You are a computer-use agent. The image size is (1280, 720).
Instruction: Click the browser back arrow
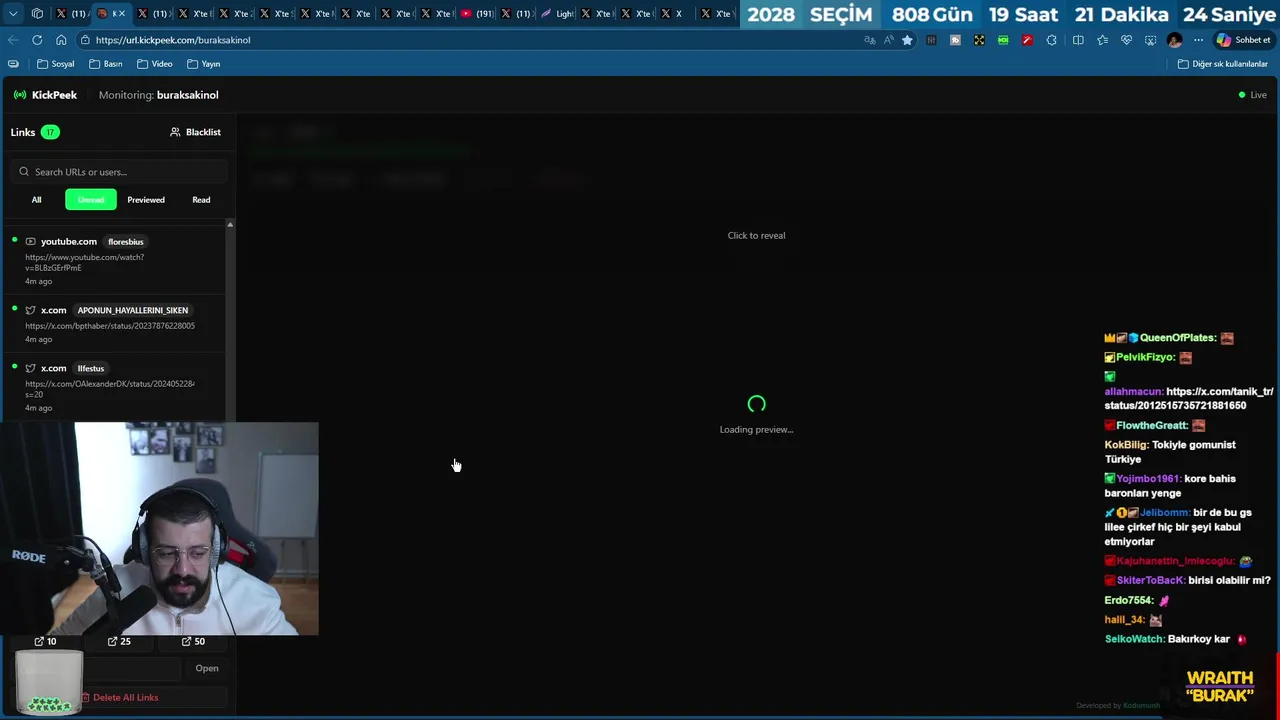tap(13, 40)
